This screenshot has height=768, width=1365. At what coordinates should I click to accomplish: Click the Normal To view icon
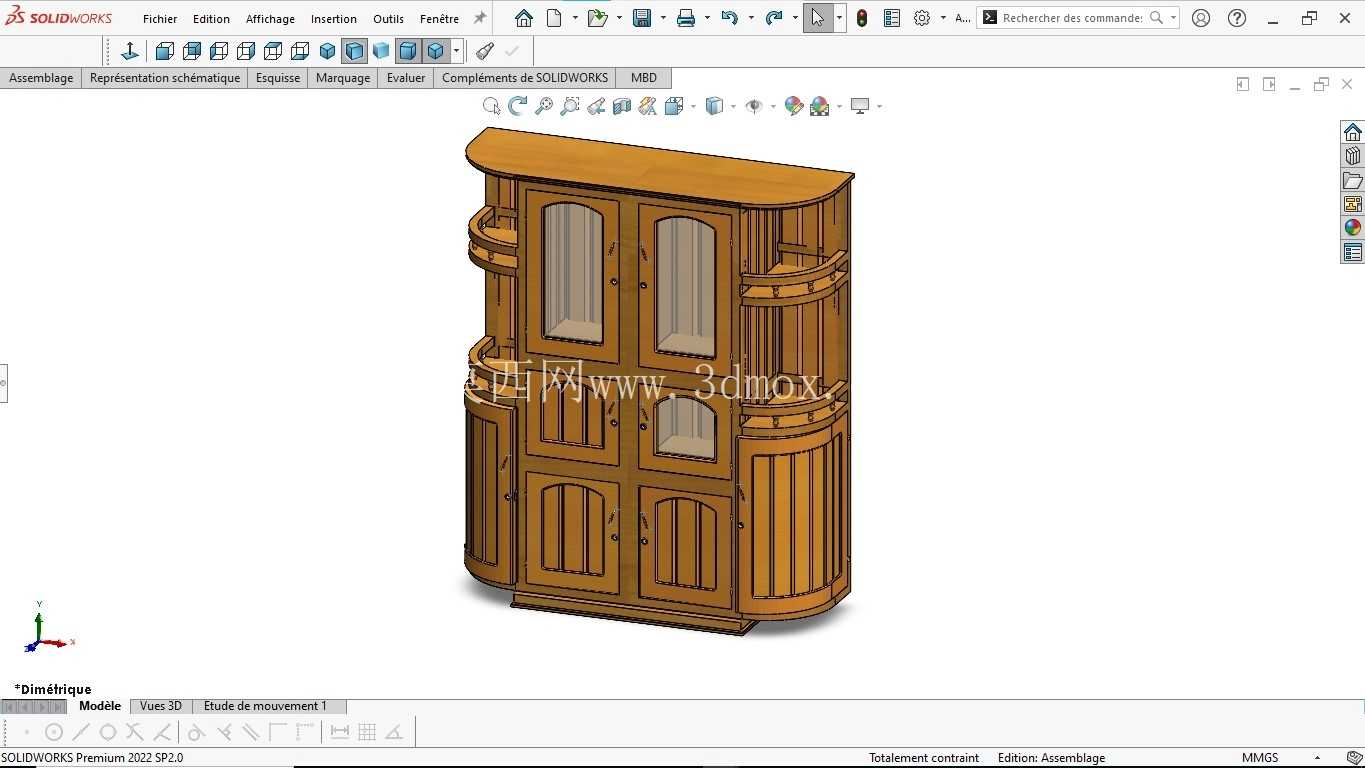(x=130, y=51)
